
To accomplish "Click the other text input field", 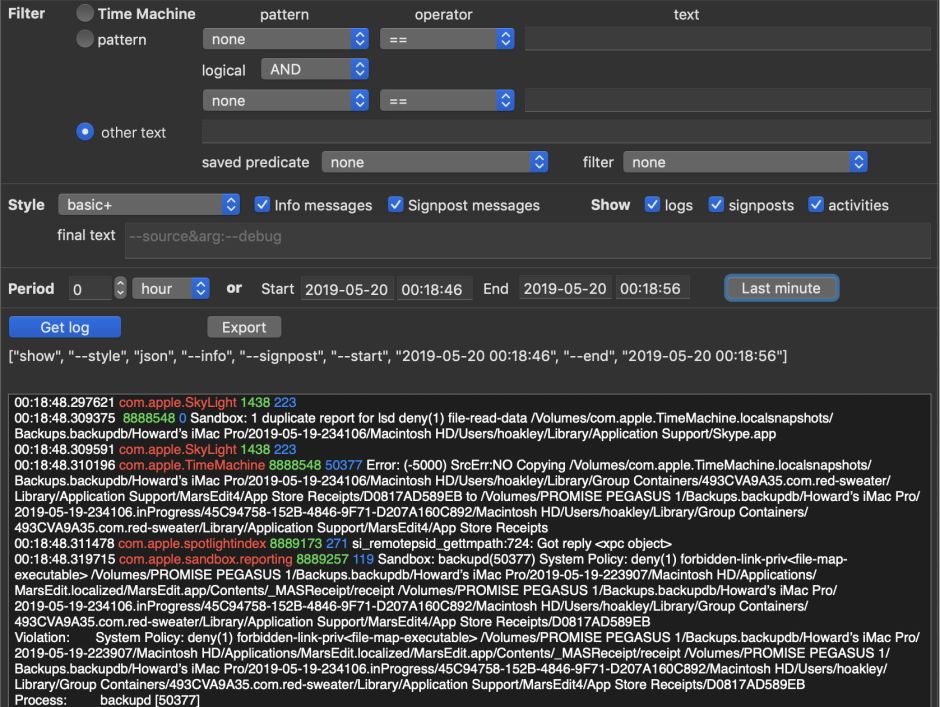I will [x=566, y=132].
